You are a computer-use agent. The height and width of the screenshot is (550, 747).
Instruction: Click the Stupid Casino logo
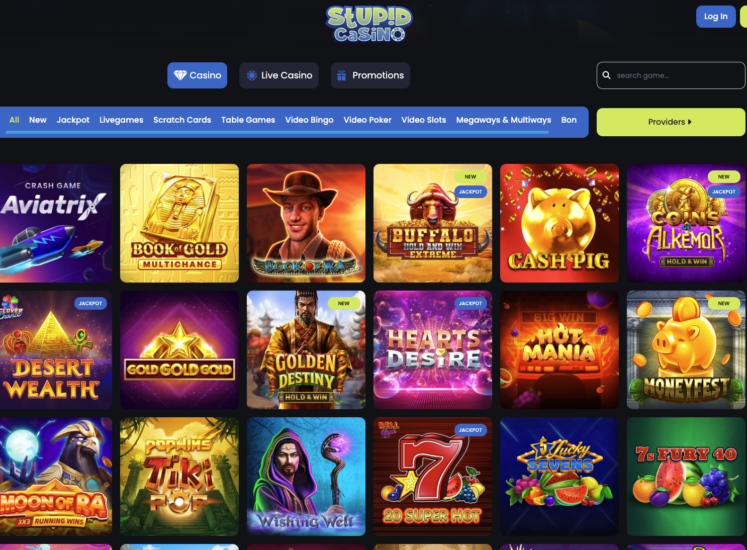pyautogui.click(x=369, y=24)
